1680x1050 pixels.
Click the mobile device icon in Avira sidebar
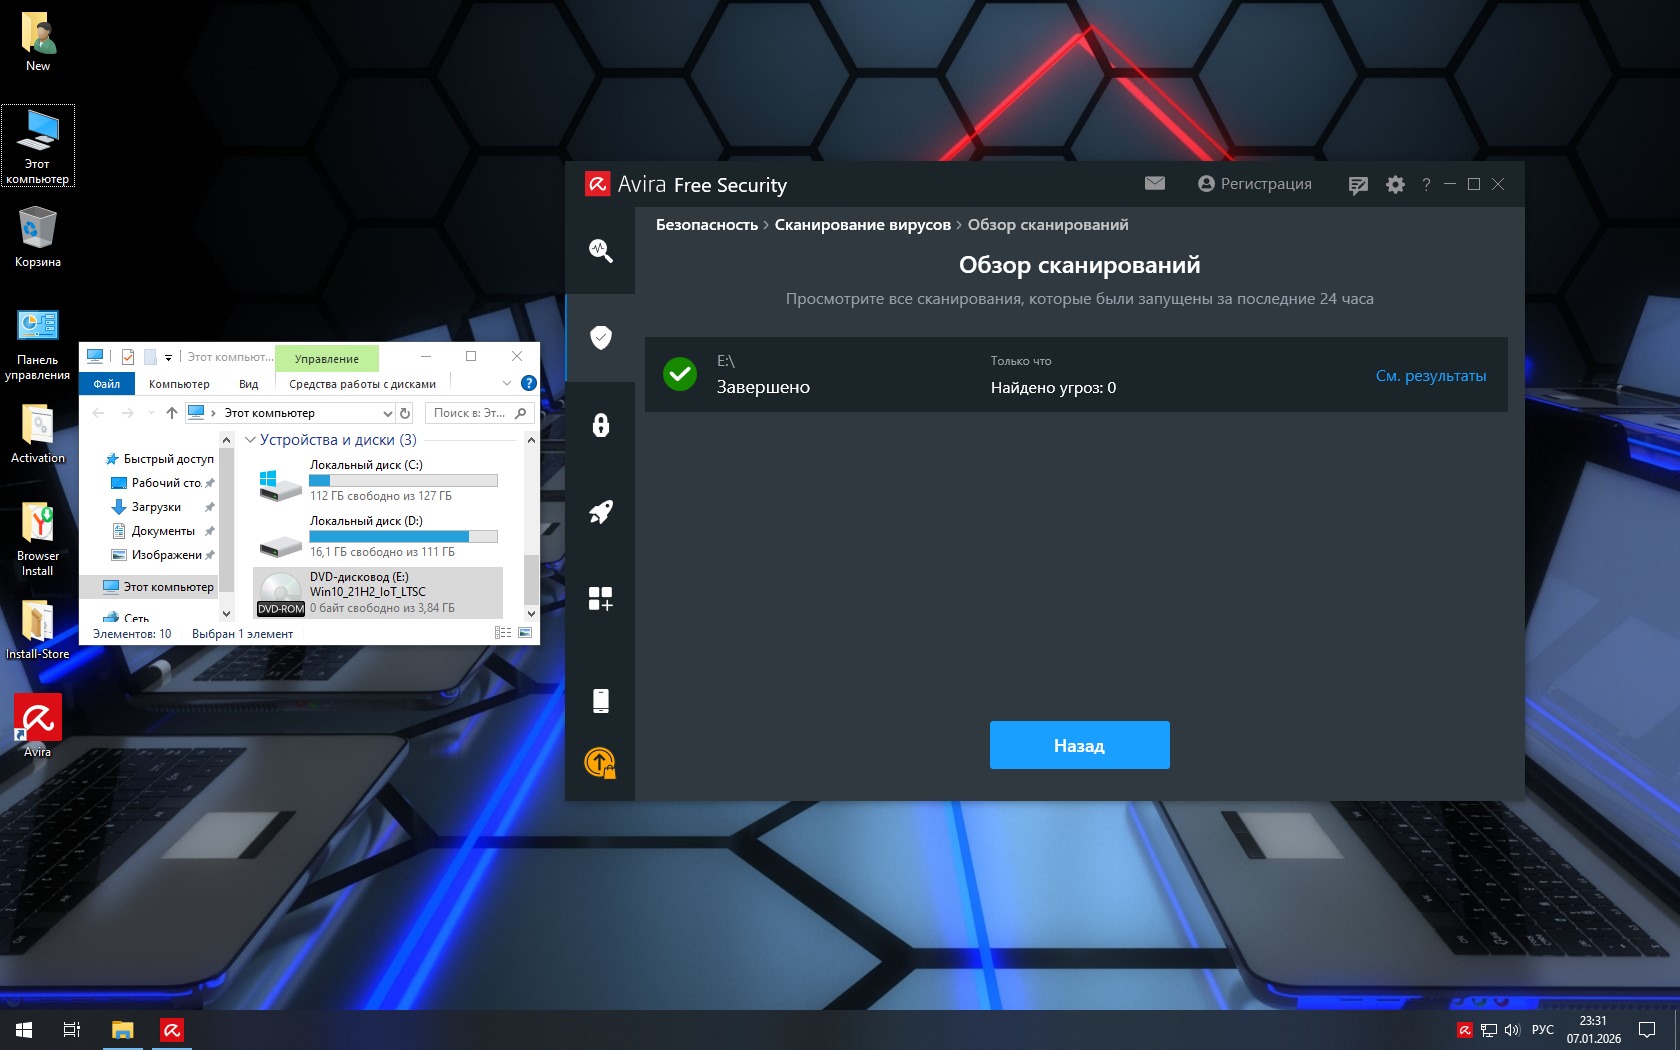[x=600, y=700]
